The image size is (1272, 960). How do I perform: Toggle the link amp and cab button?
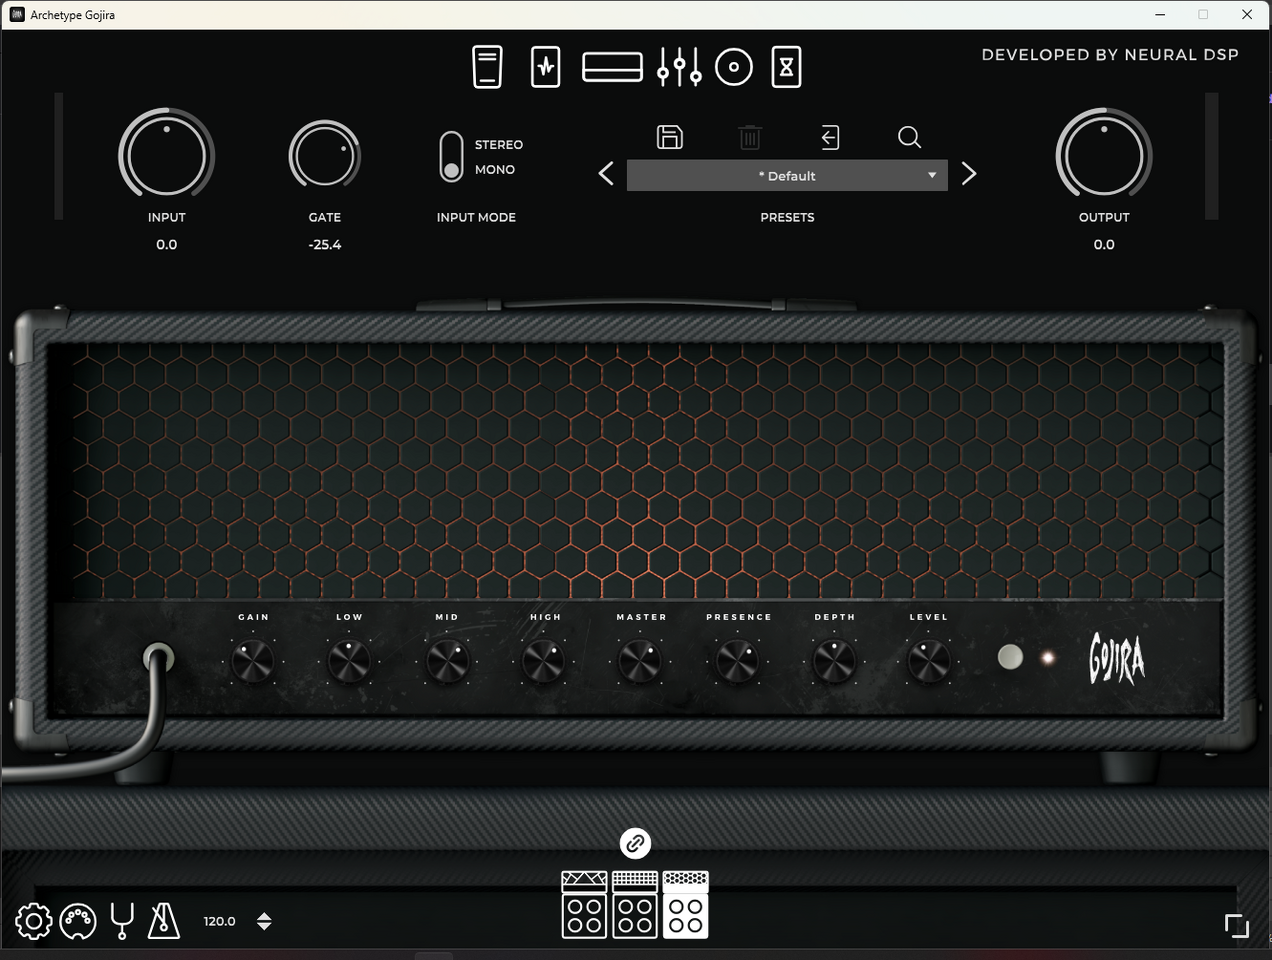pyautogui.click(x=635, y=844)
